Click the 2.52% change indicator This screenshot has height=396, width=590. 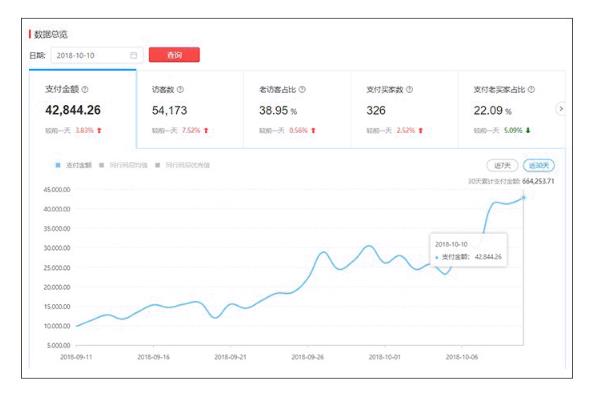409,130
